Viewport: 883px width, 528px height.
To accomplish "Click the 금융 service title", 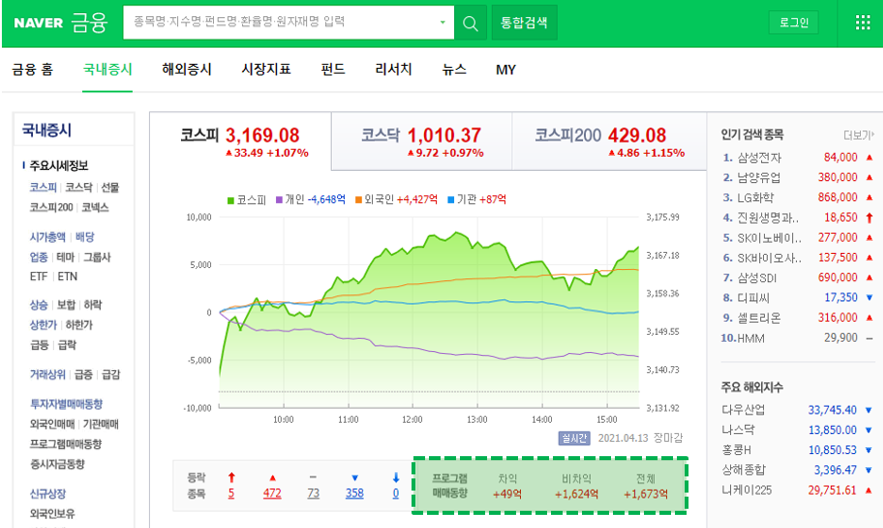I will (x=89, y=23).
